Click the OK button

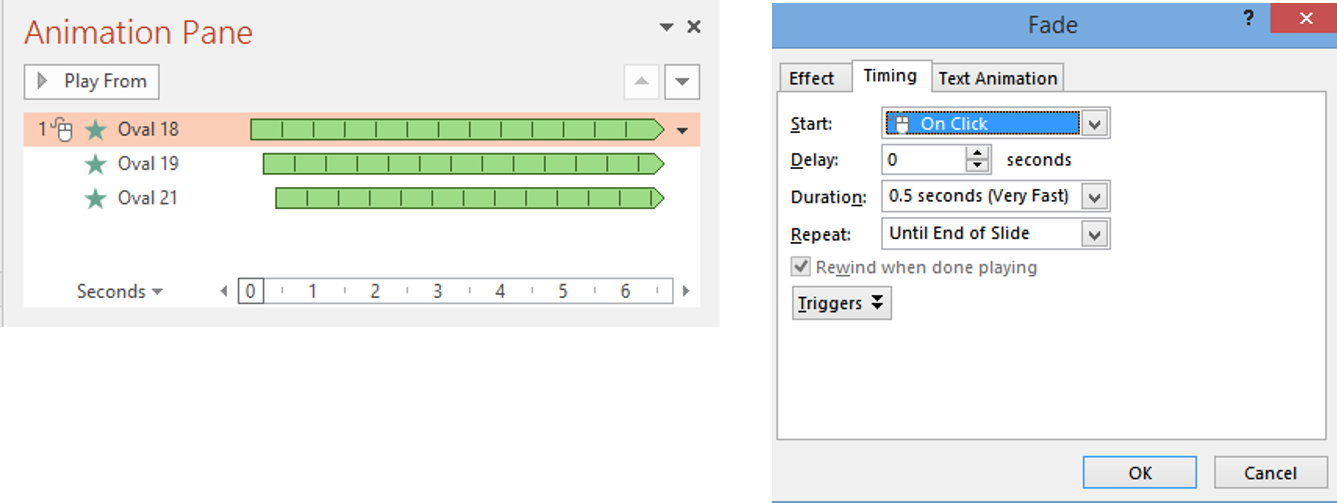[1139, 473]
